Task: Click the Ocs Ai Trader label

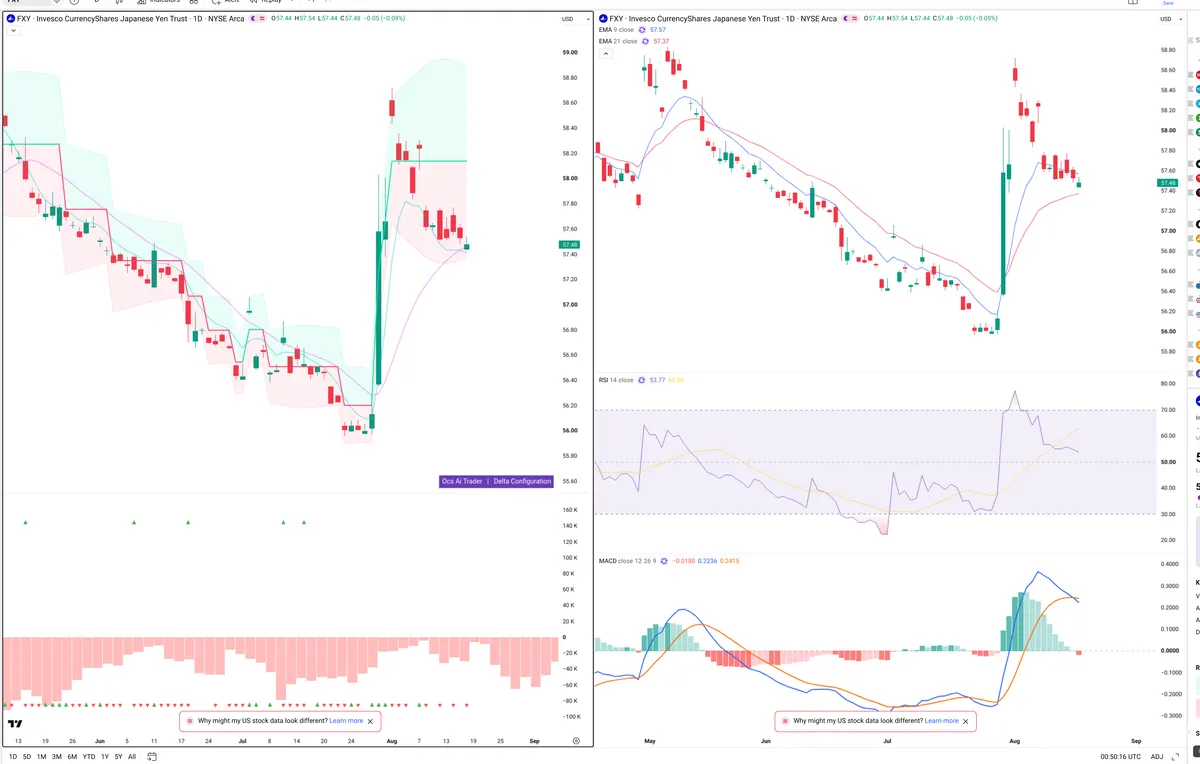Action: [x=462, y=481]
